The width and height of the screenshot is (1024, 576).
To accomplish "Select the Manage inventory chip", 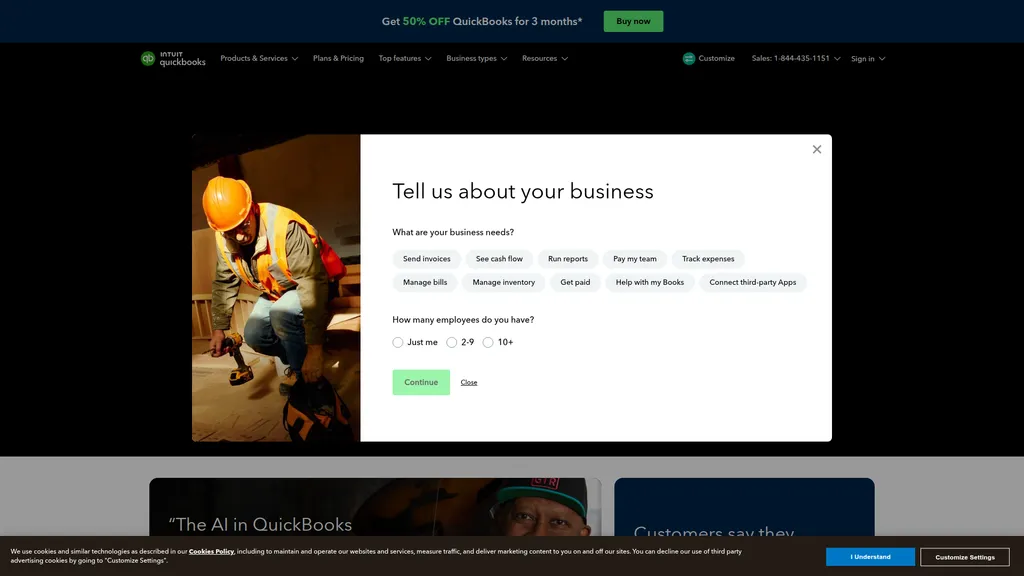I will pos(504,283).
